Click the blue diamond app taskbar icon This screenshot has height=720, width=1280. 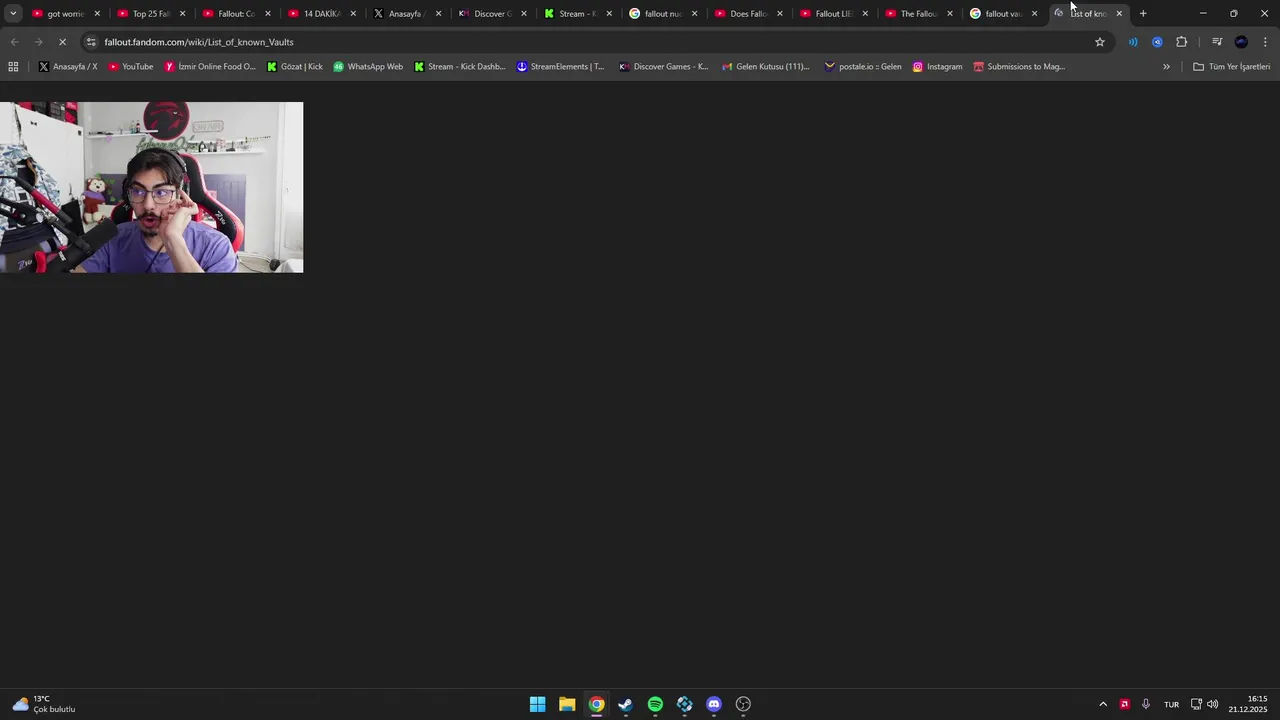684,704
